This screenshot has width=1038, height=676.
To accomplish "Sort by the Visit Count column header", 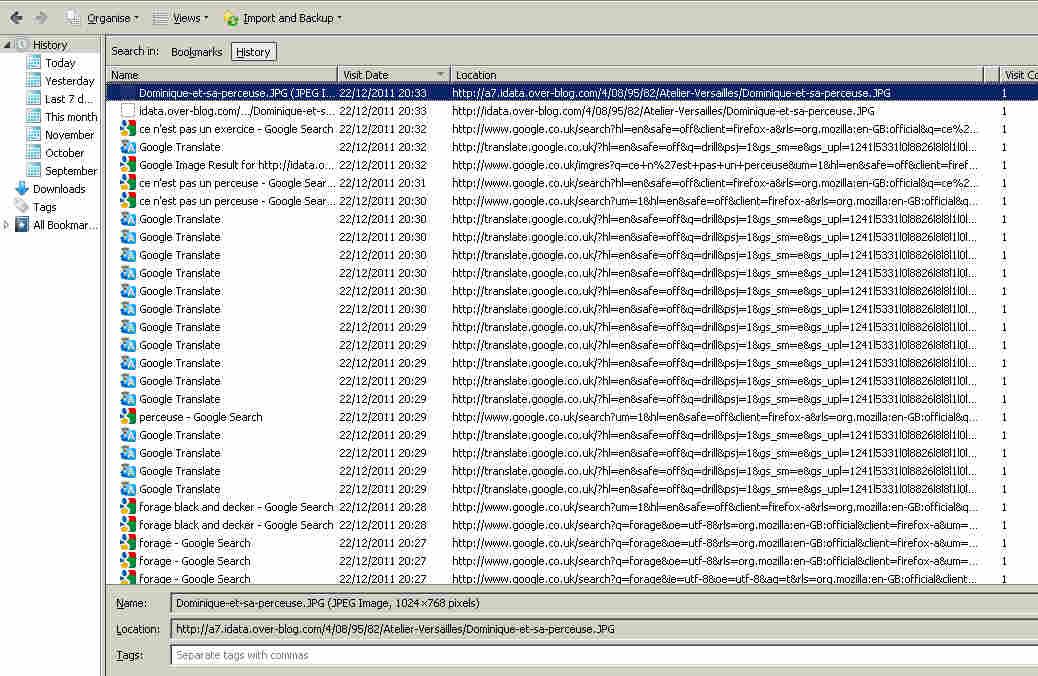I will point(1018,75).
